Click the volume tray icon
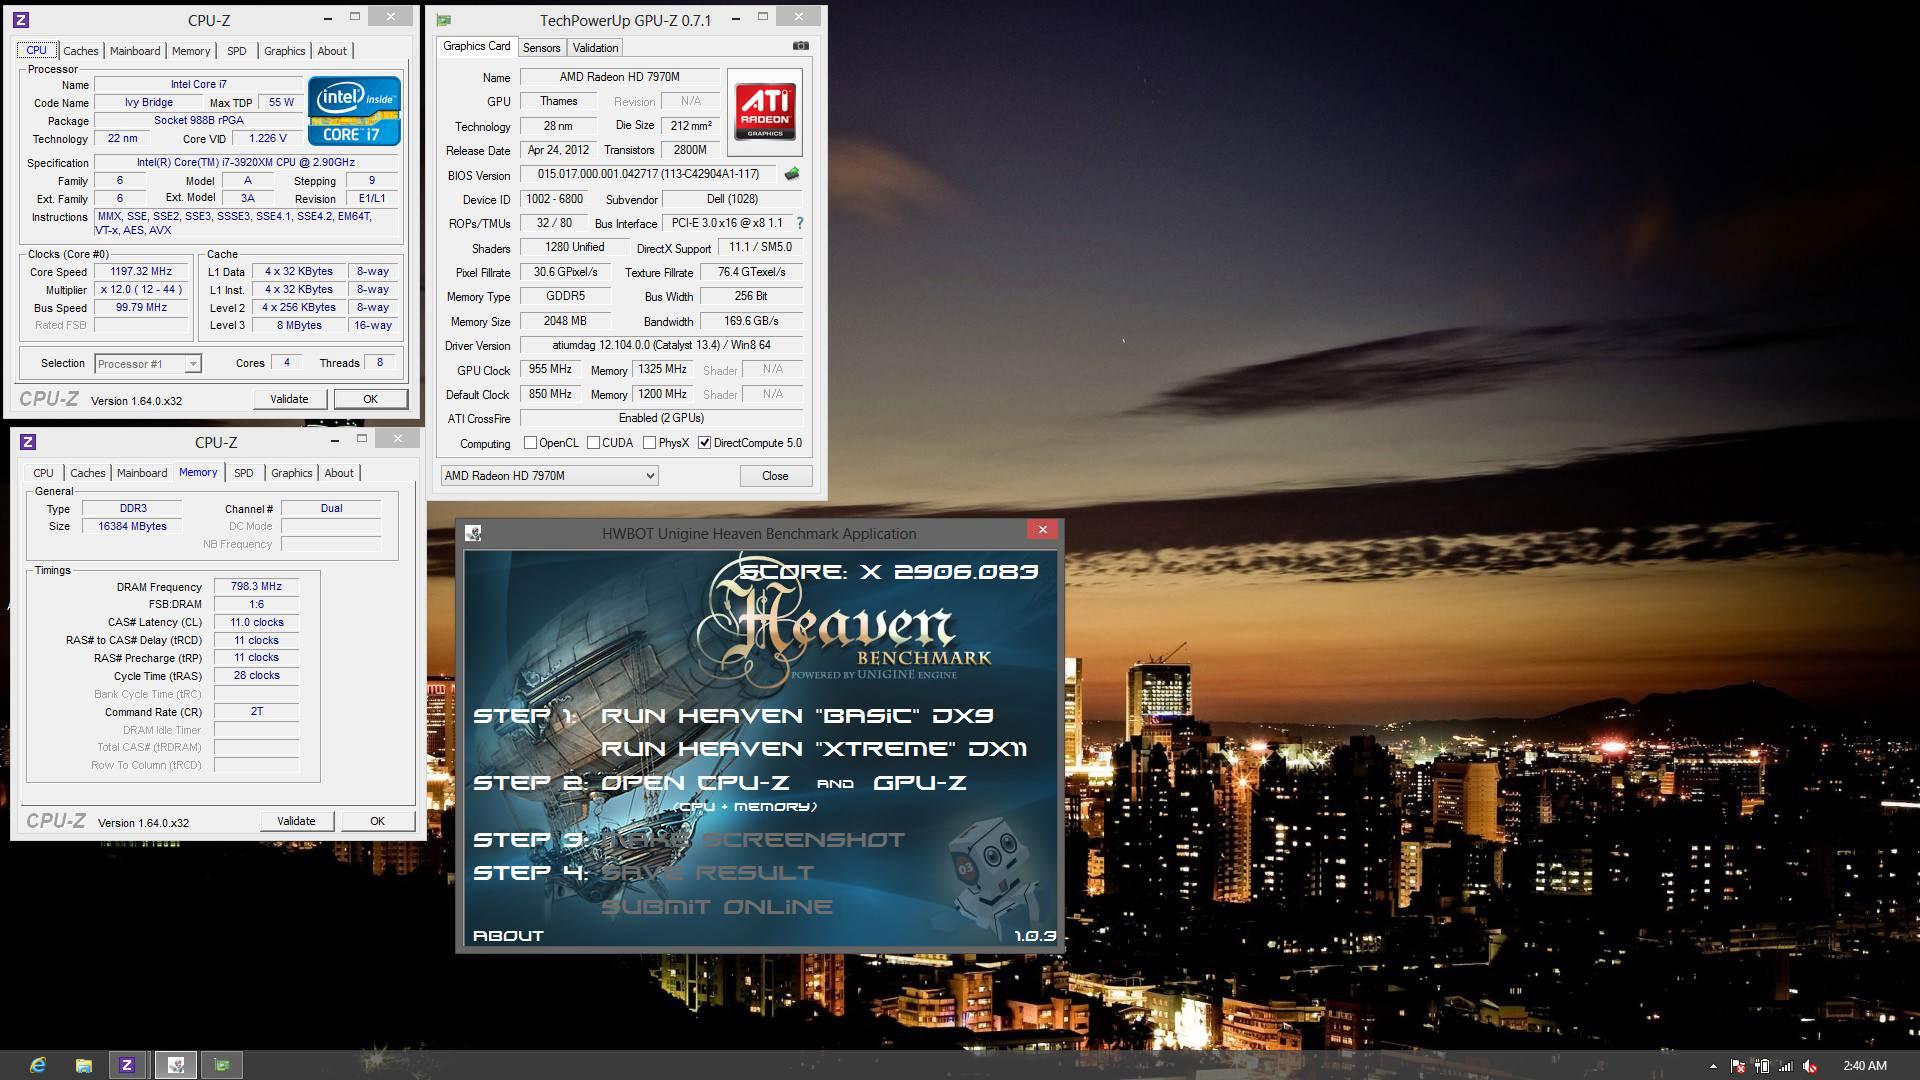This screenshot has height=1080, width=1920. [x=1810, y=1067]
